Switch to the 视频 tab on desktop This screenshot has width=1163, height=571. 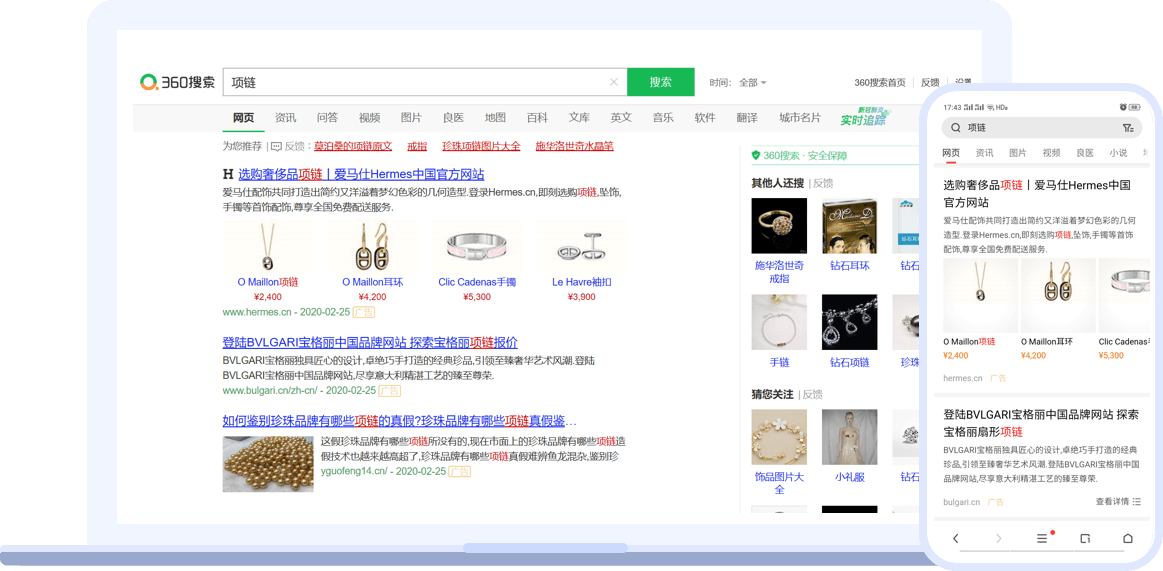369,117
